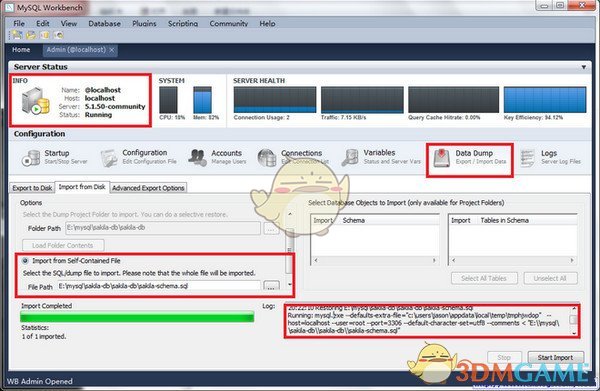The width and height of the screenshot is (600, 391).
Task: Switch to the Home tab
Action: tap(21, 50)
